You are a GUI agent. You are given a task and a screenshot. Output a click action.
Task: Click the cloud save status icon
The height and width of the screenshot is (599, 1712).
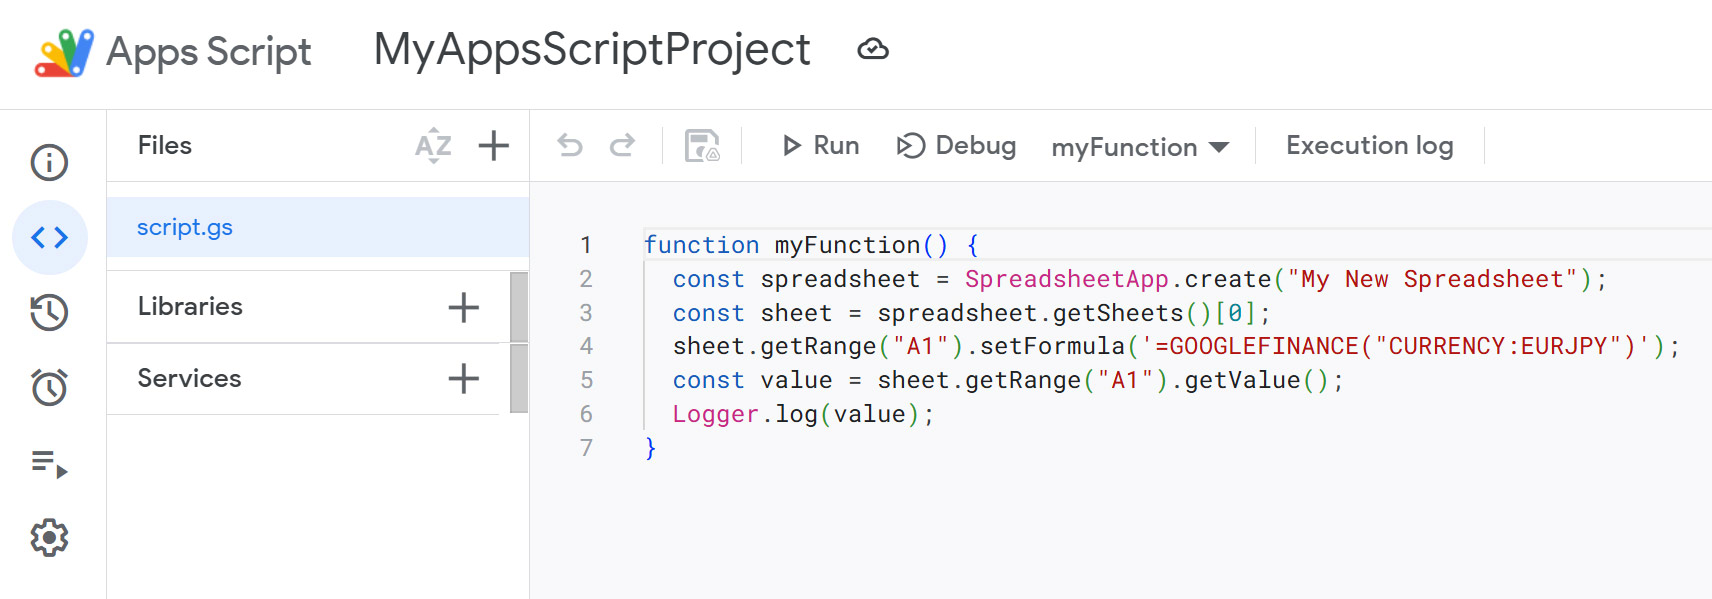coord(873,50)
